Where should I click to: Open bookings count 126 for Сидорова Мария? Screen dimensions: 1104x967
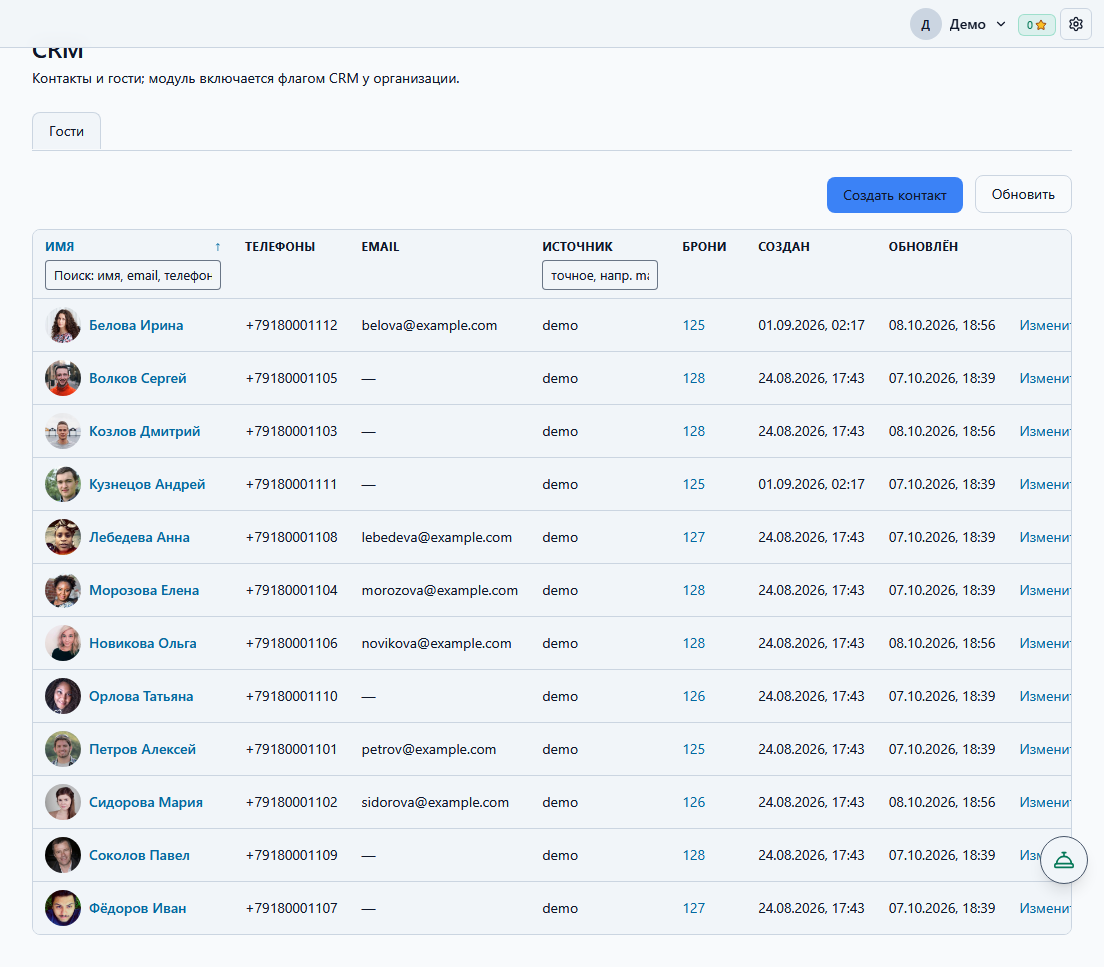(694, 802)
